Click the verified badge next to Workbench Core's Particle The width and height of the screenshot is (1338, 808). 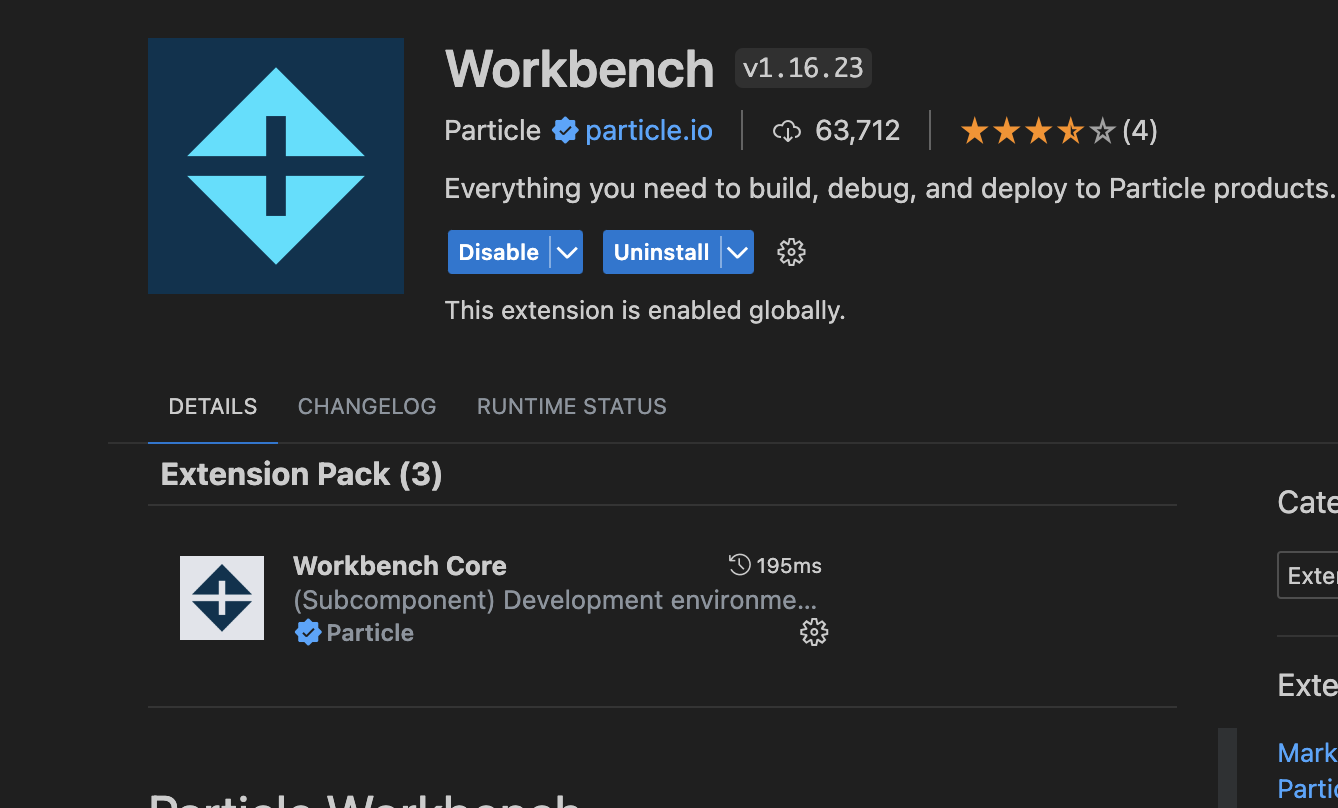coord(308,632)
